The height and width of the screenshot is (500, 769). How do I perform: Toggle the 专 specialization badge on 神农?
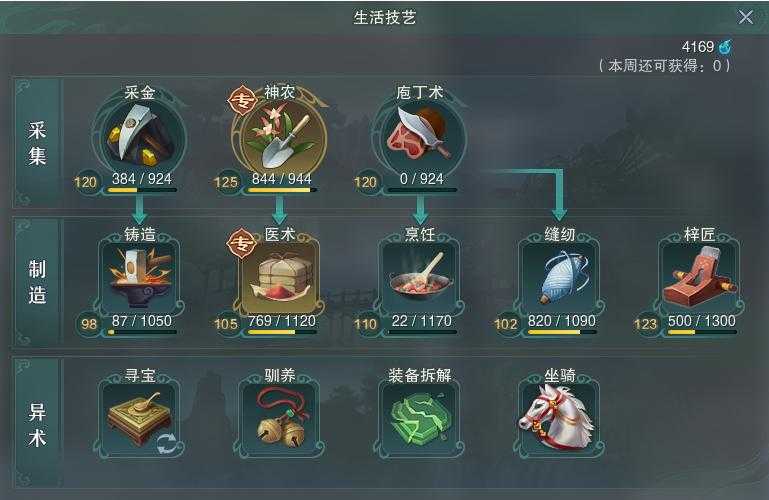[243, 100]
